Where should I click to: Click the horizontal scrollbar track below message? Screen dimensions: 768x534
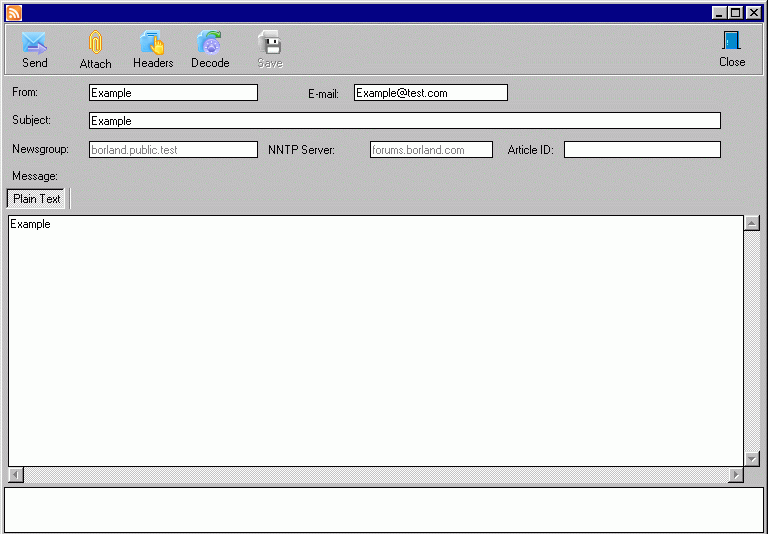(376, 475)
